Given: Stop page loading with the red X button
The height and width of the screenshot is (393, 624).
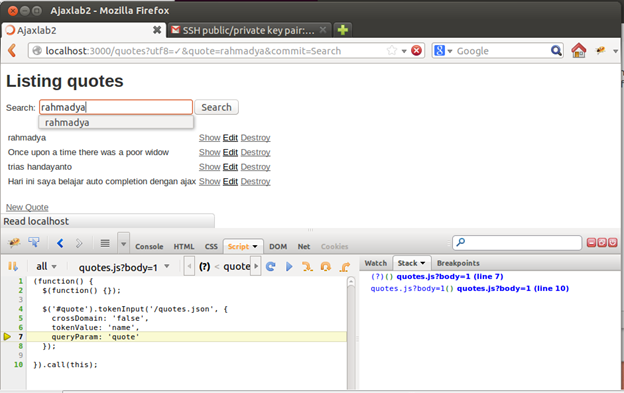Looking at the screenshot, I should click(x=416, y=51).
